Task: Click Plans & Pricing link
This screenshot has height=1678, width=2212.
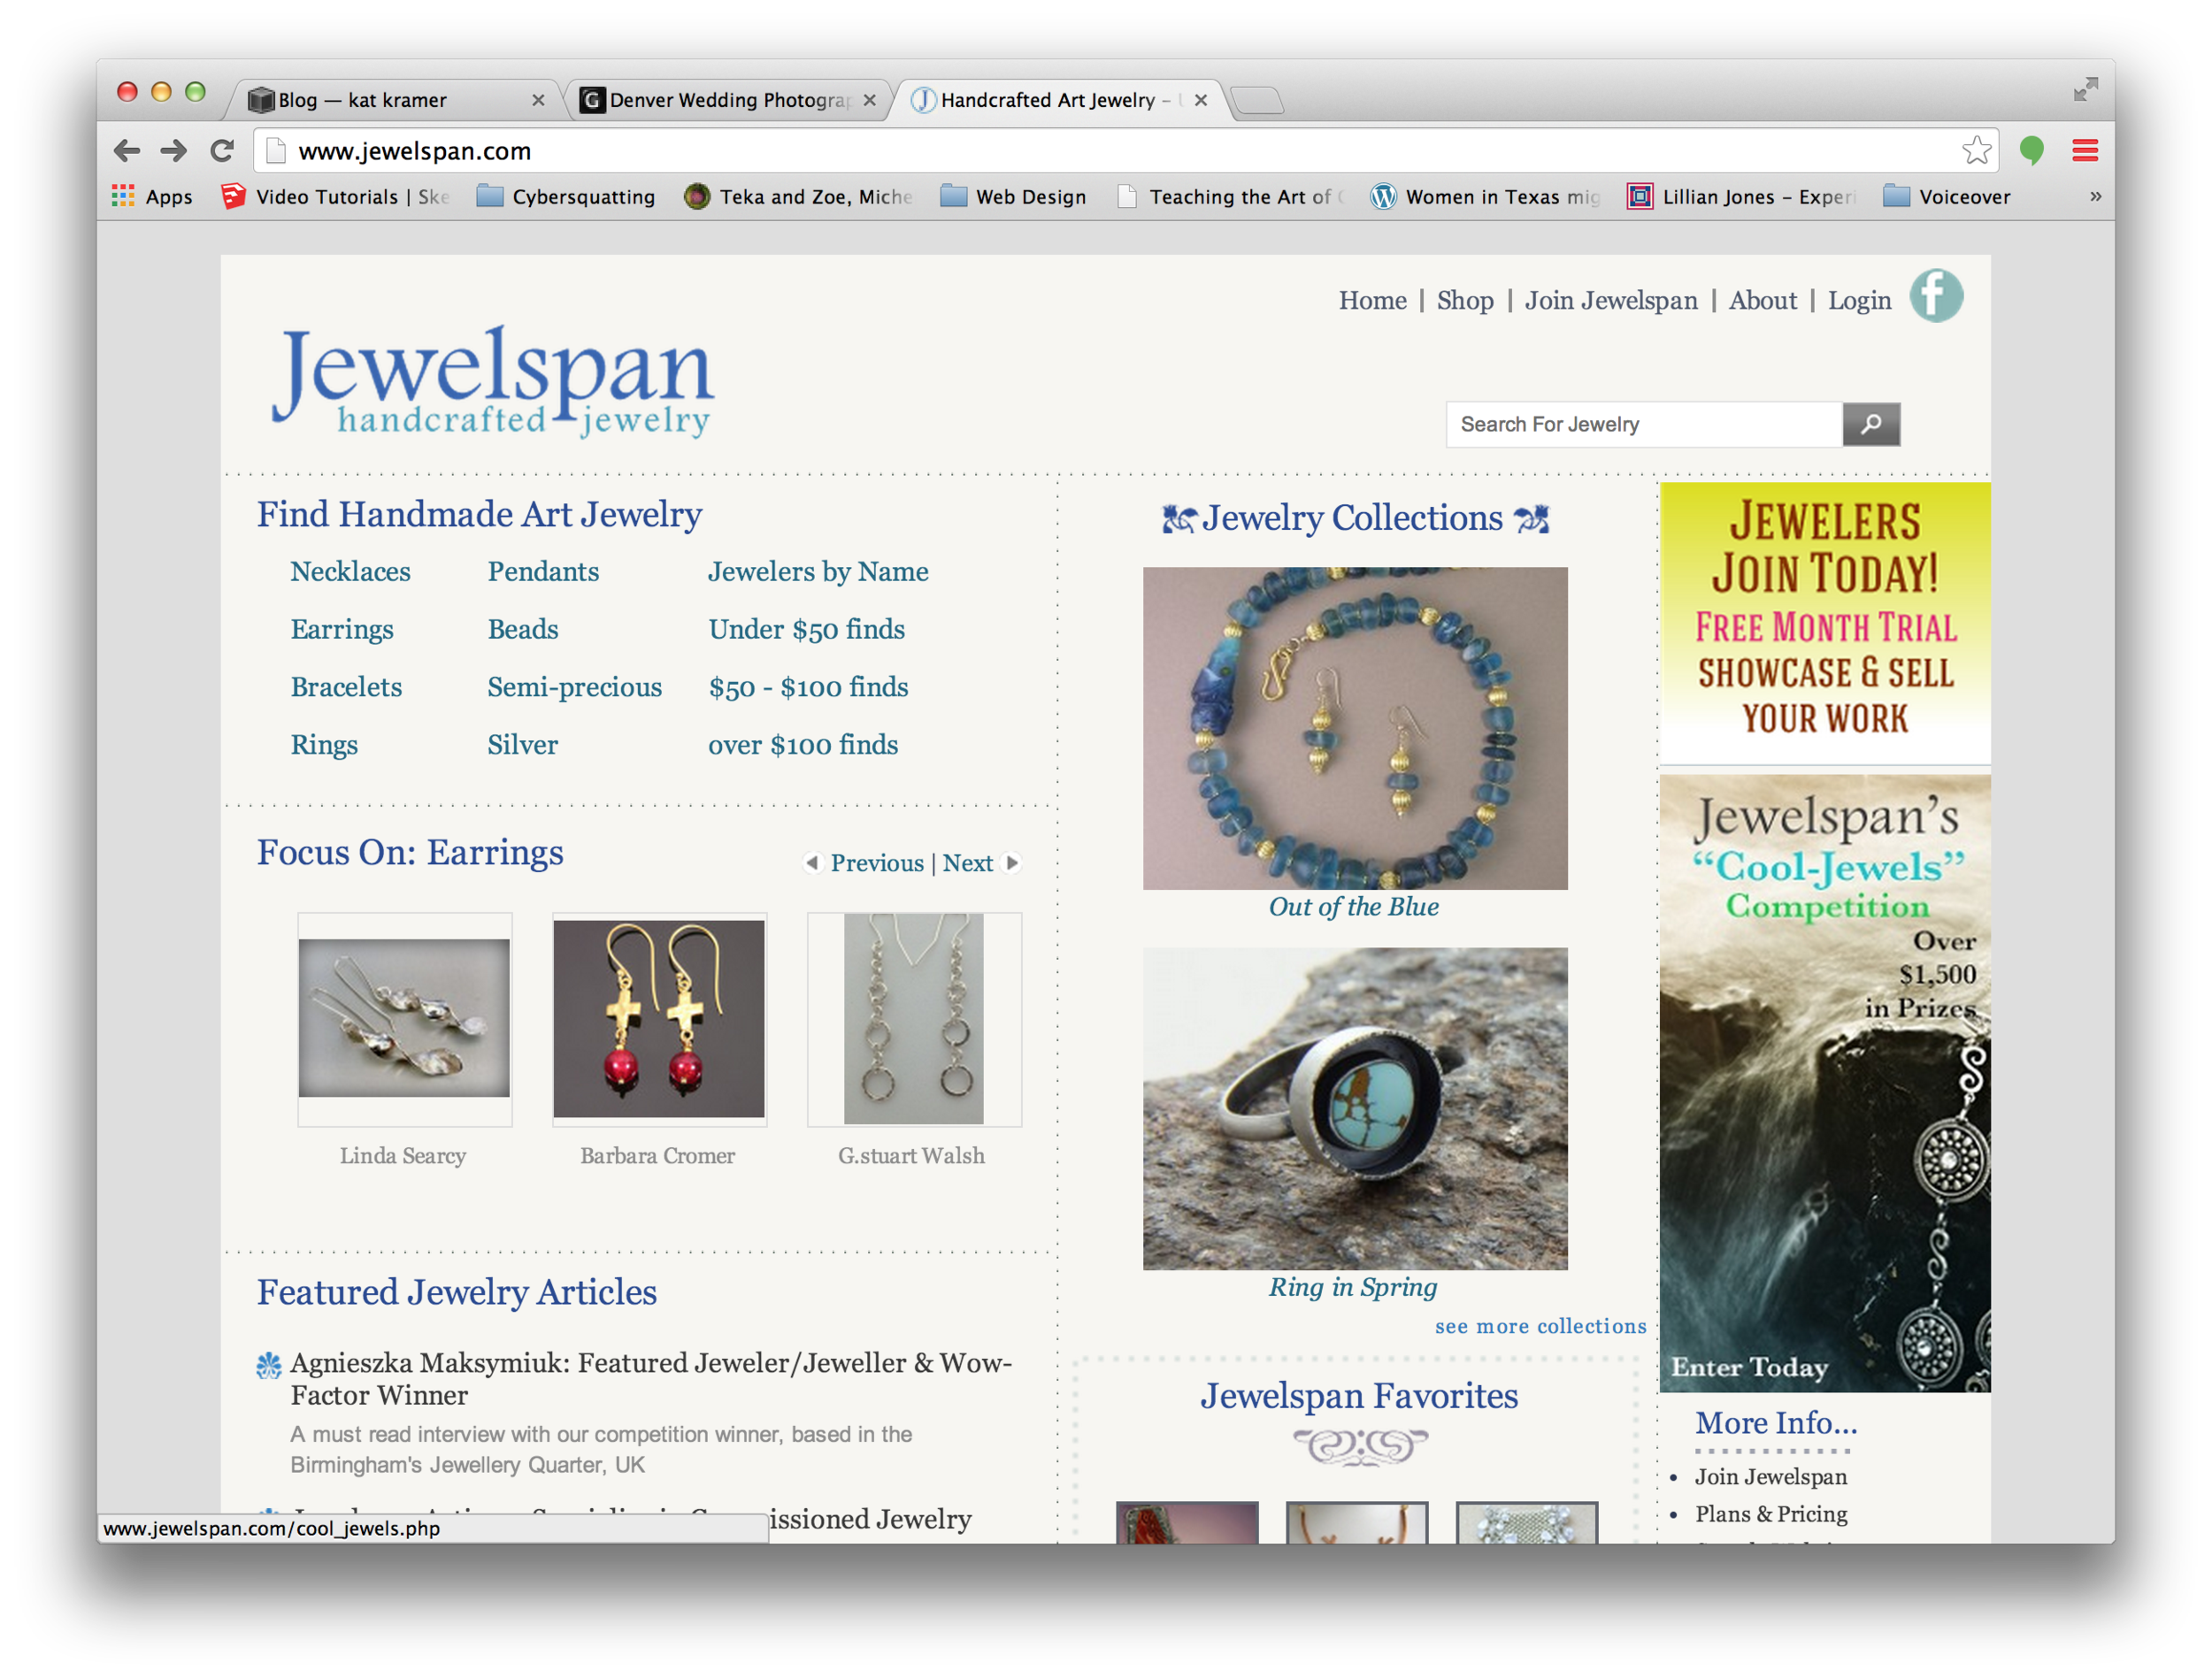Action: 1771,1514
